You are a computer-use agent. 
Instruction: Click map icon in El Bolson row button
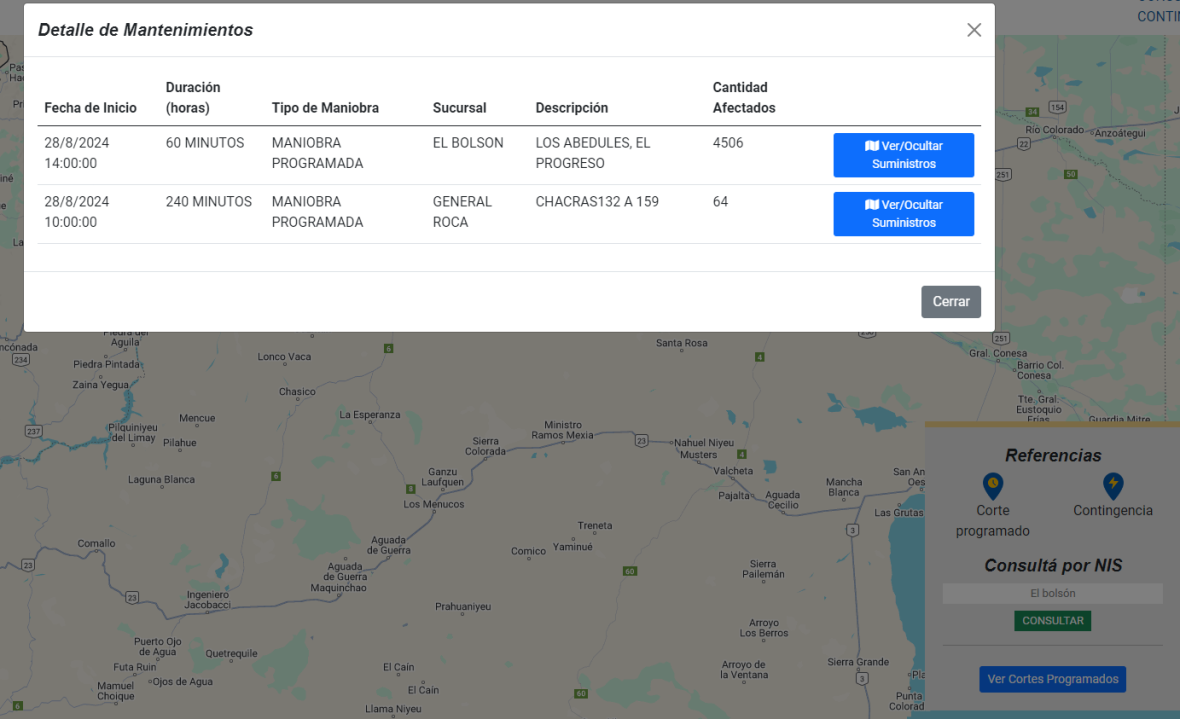pyautogui.click(x=871, y=146)
